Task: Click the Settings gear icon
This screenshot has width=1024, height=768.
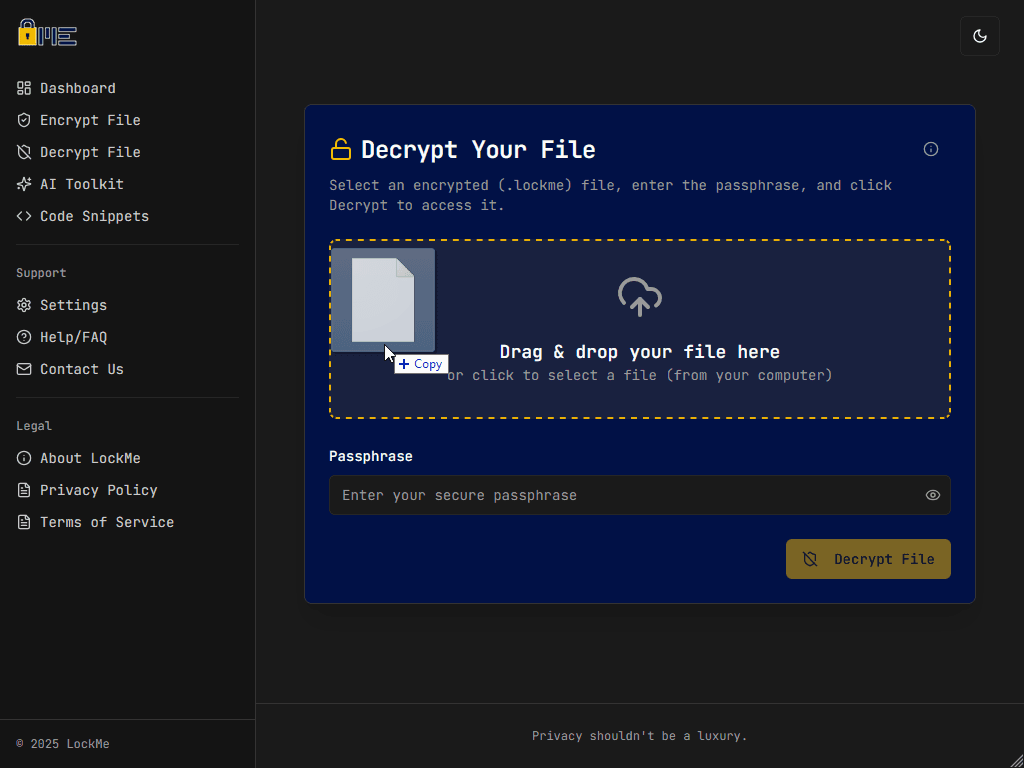Action: (x=24, y=305)
